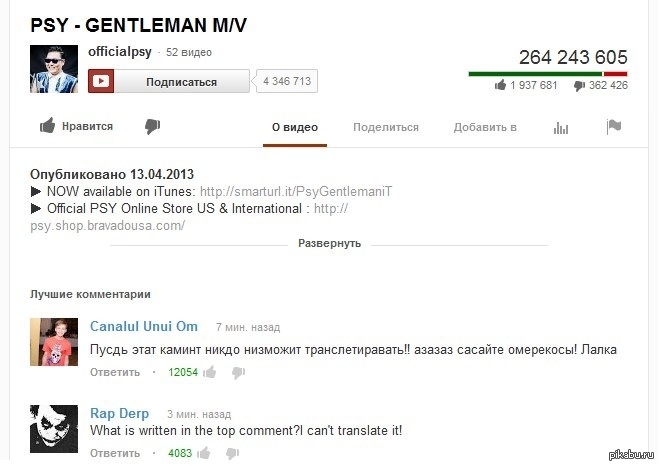Open the smarturl.it iTunes link

[296, 192]
